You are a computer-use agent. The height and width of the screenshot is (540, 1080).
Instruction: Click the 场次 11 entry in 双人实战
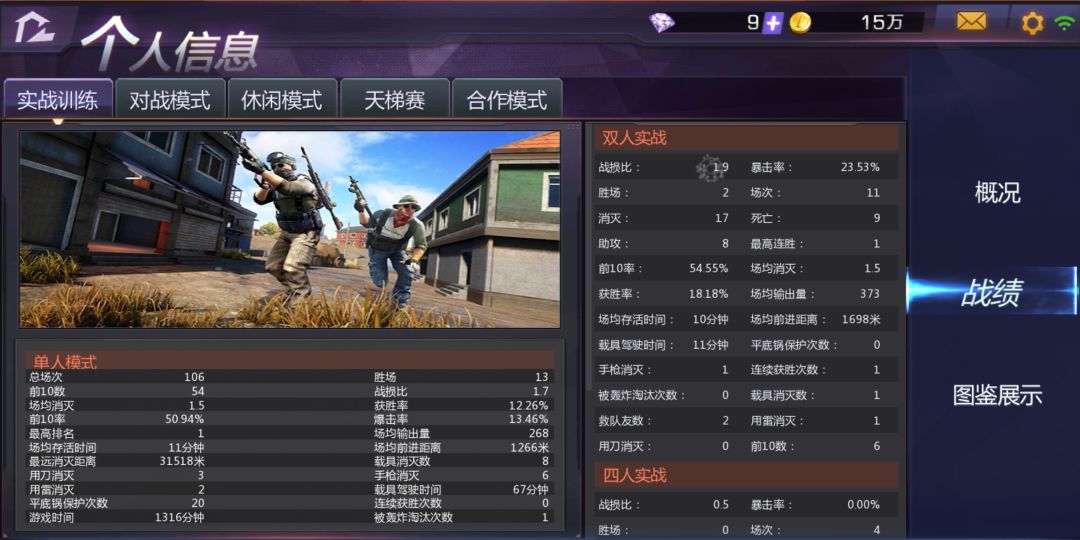click(x=816, y=193)
